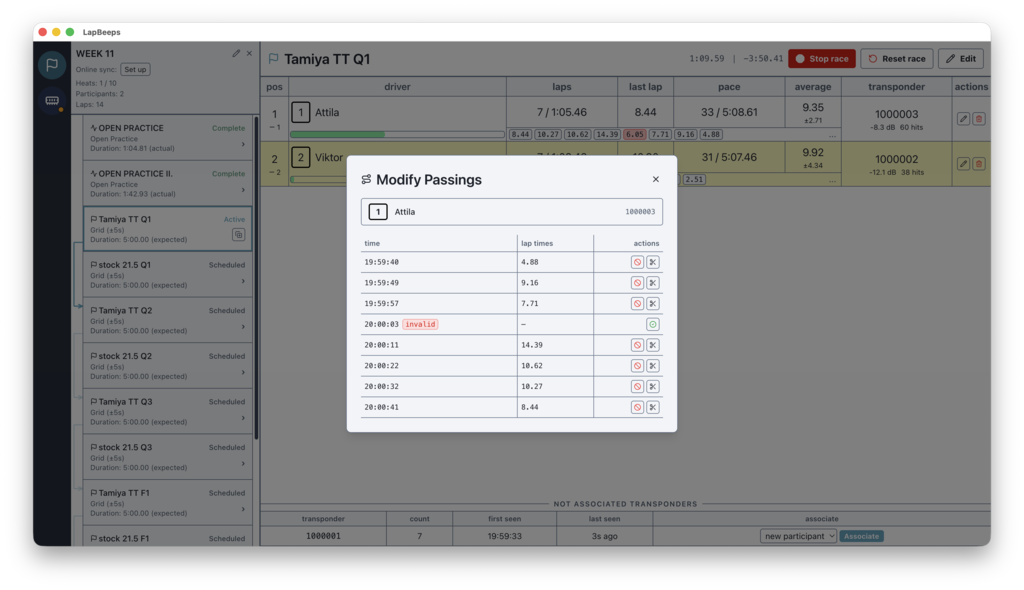1024x590 pixels.
Task: Invalidate the 19:59:40 passing
Action: pos(637,262)
